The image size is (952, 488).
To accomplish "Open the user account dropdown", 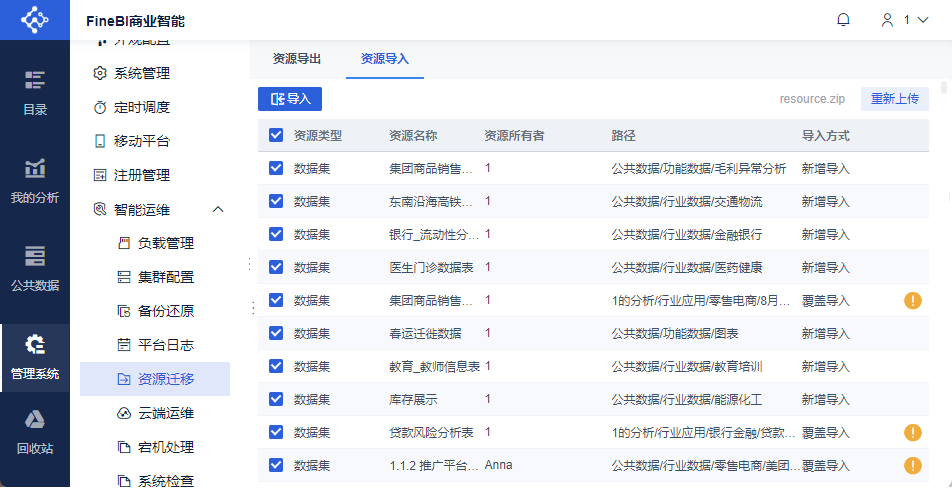I will 903,20.
